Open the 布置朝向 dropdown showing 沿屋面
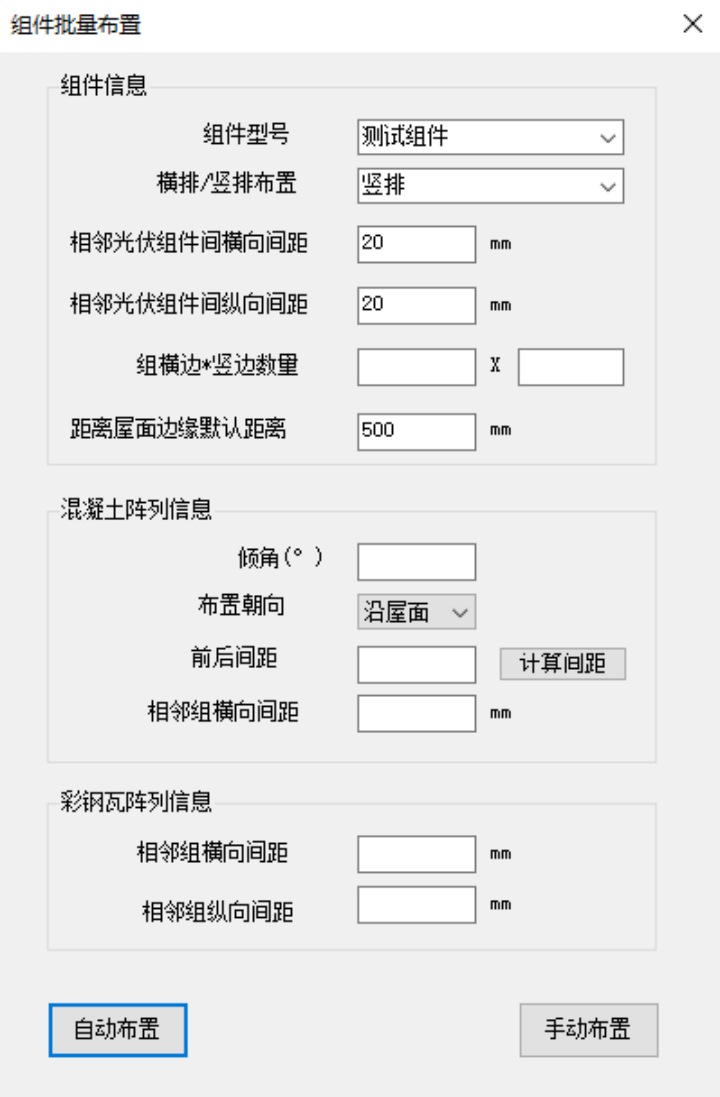 click(x=416, y=612)
